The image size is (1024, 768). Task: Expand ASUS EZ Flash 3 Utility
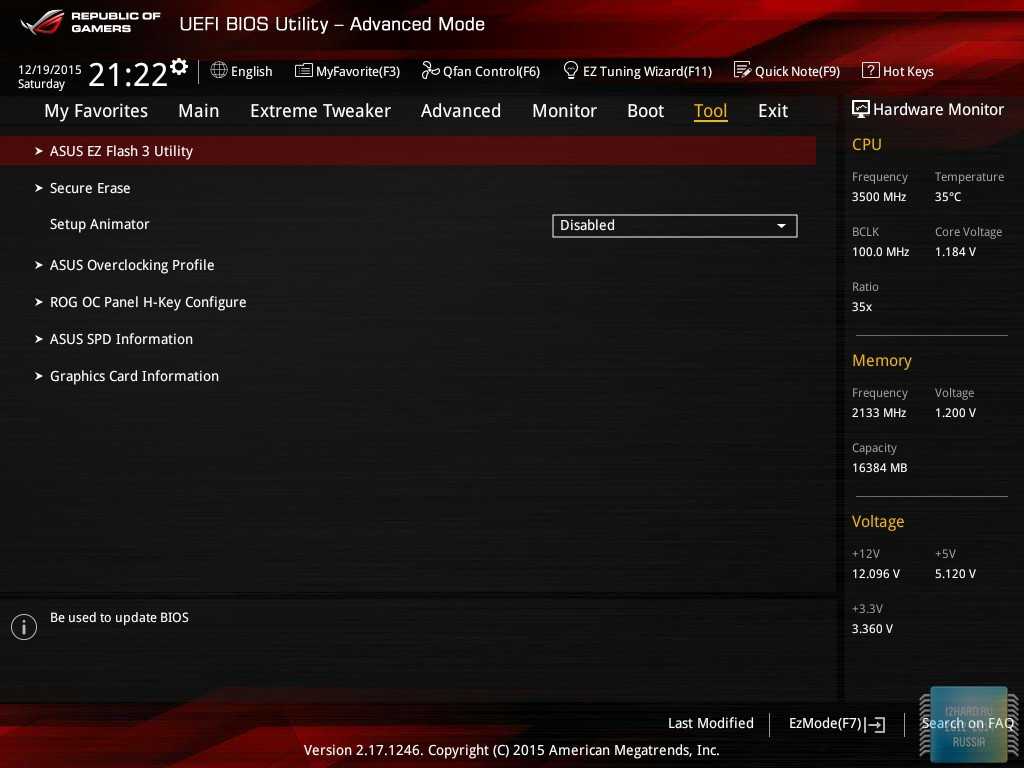[121, 151]
